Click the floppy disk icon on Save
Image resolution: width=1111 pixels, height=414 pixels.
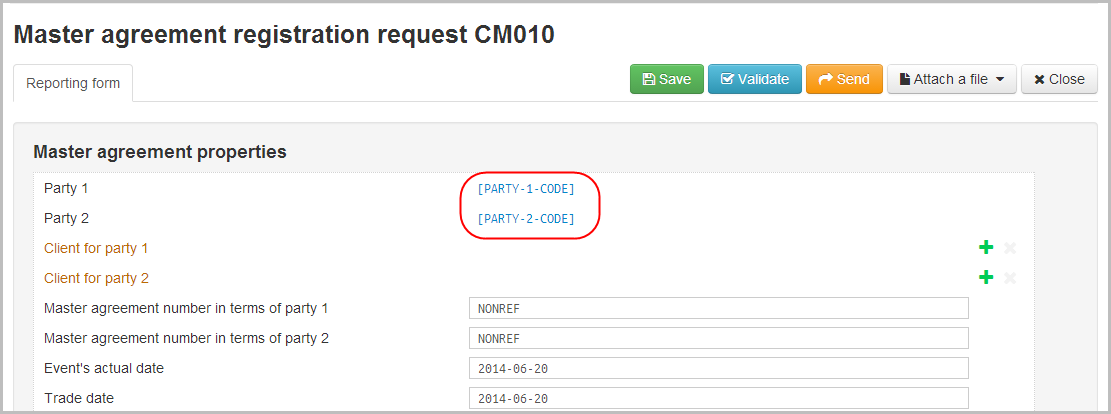(648, 79)
